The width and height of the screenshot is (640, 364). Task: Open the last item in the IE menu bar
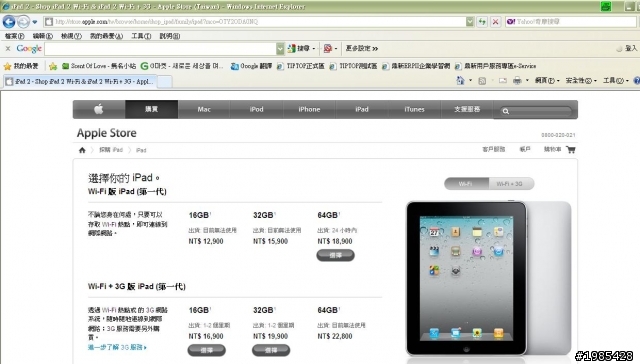[170, 36]
